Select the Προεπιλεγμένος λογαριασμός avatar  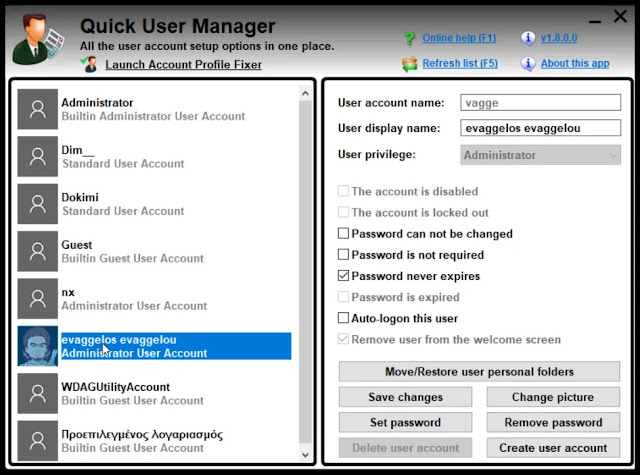(38, 440)
